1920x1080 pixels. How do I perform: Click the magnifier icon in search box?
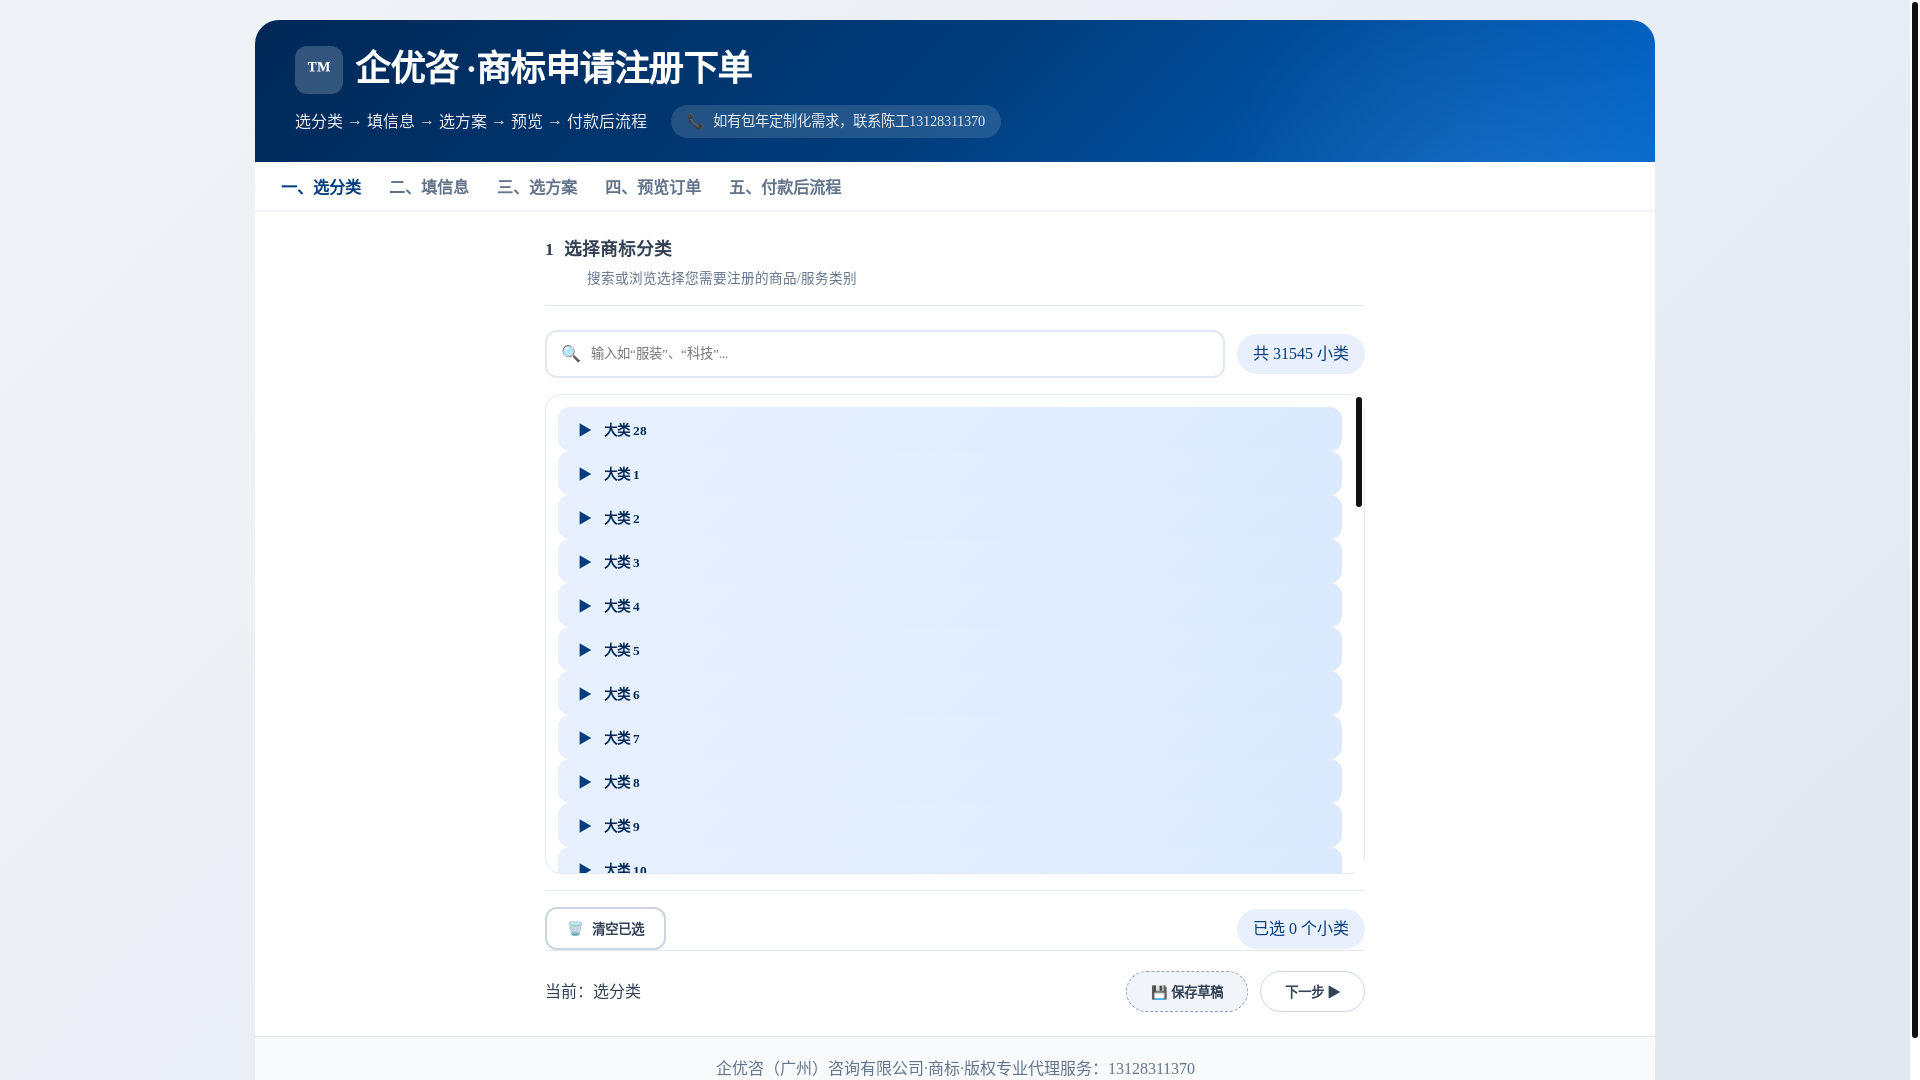[571, 353]
